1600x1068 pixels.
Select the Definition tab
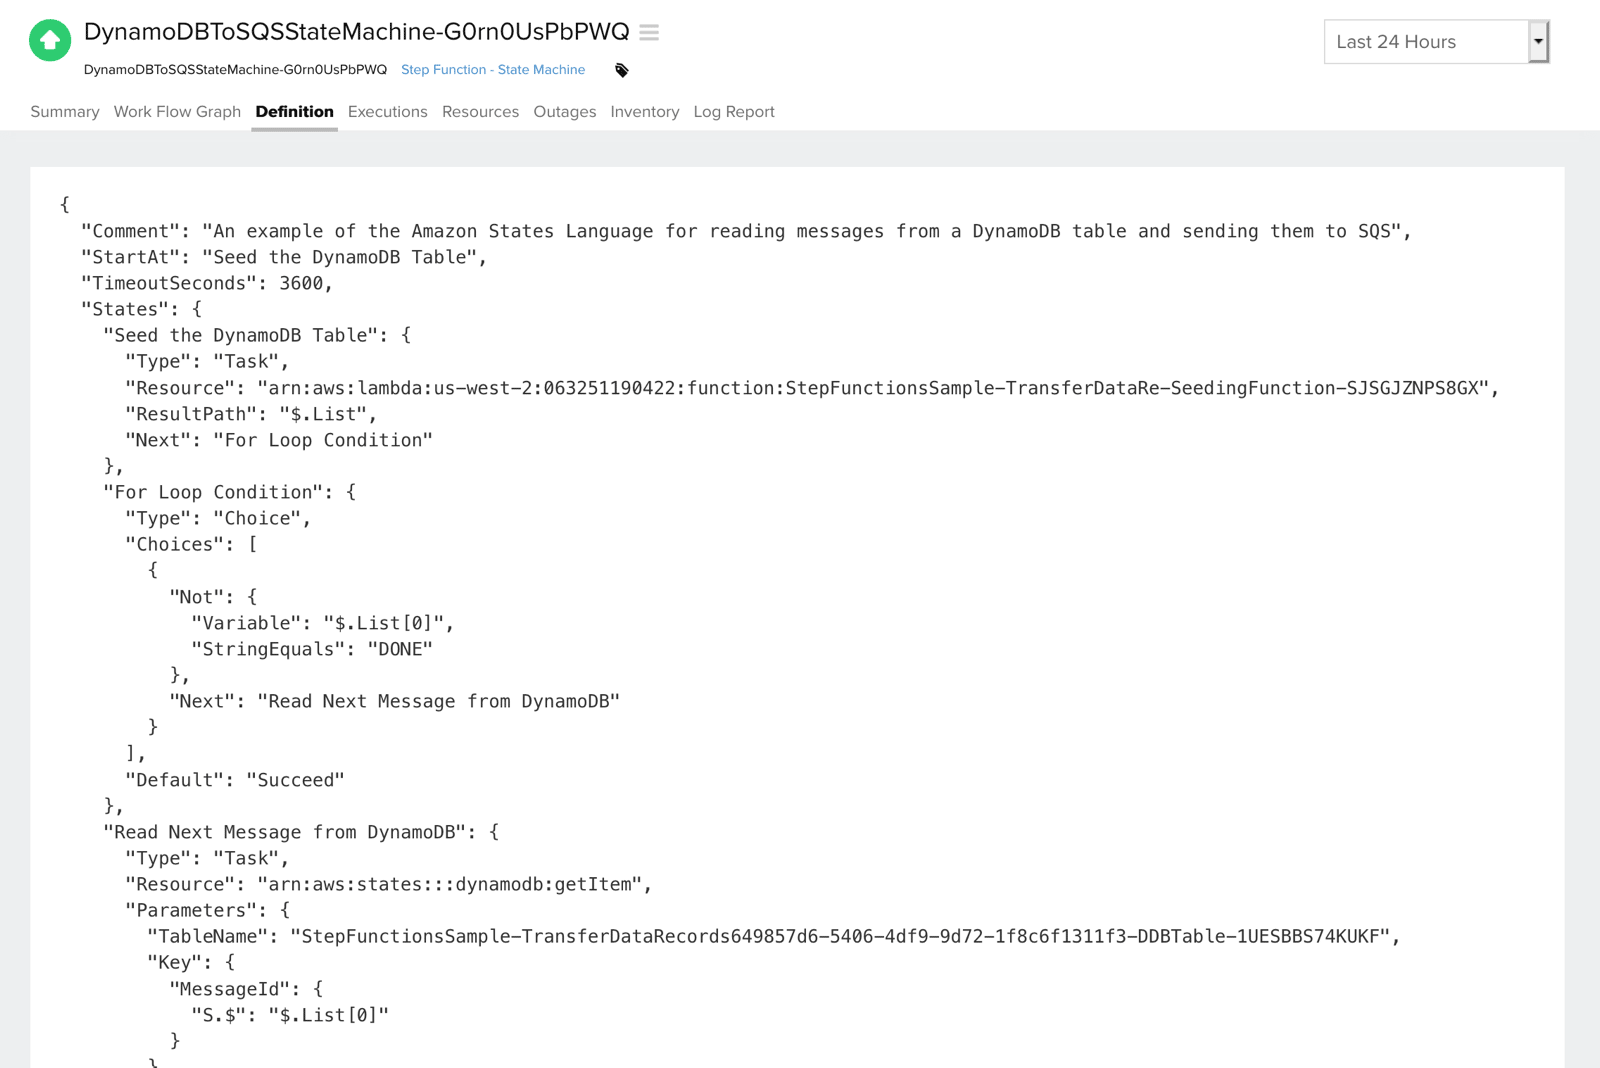[x=294, y=111]
